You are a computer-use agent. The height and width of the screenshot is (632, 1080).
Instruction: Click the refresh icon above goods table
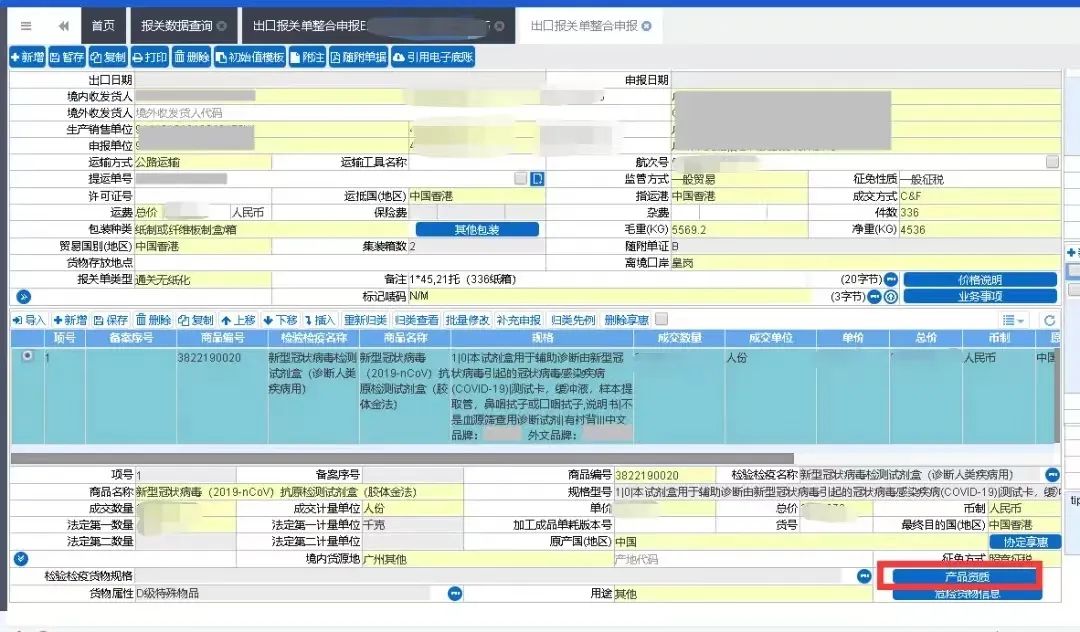(1049, 320)
